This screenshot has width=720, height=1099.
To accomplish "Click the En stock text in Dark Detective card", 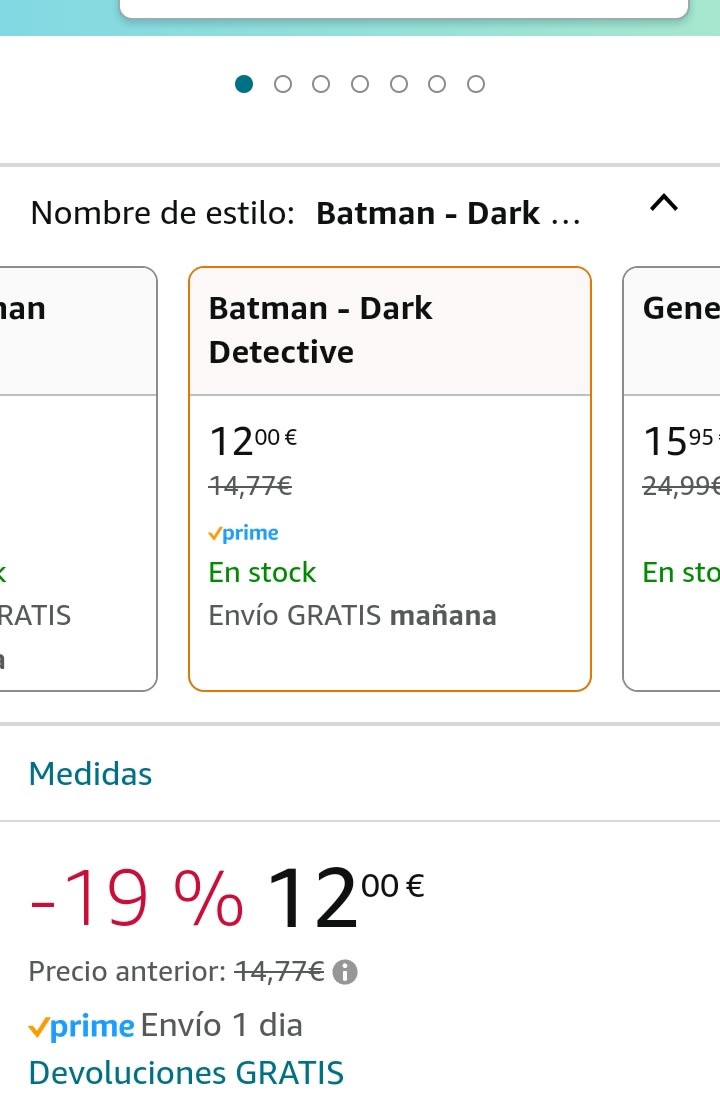I will point(262,573).
